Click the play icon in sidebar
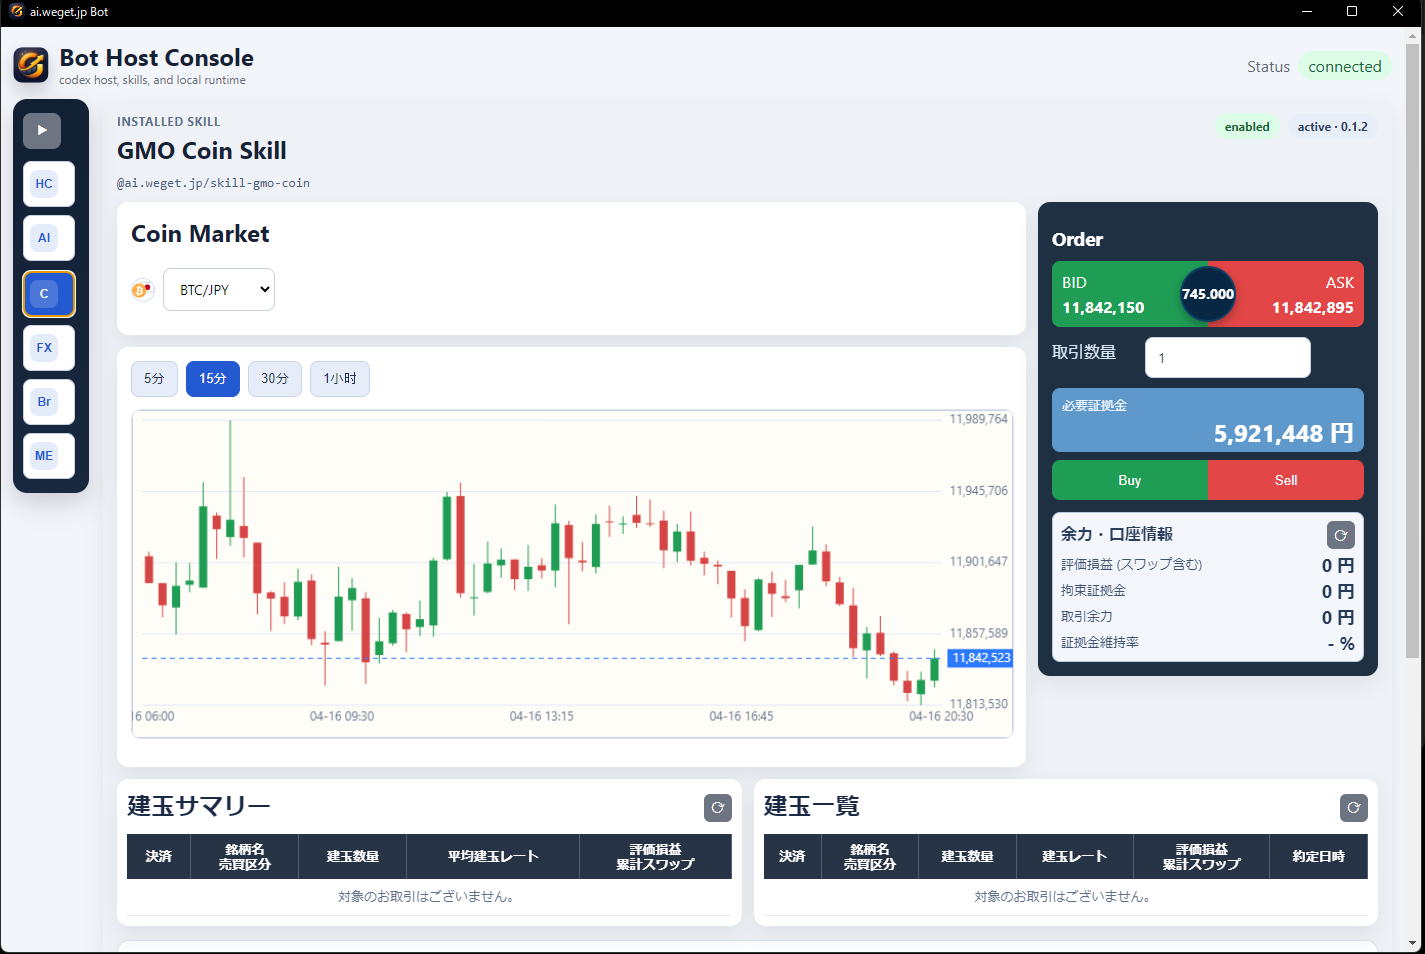The image size is (1425, 954). pyautogui.click(x=42, y=130)
